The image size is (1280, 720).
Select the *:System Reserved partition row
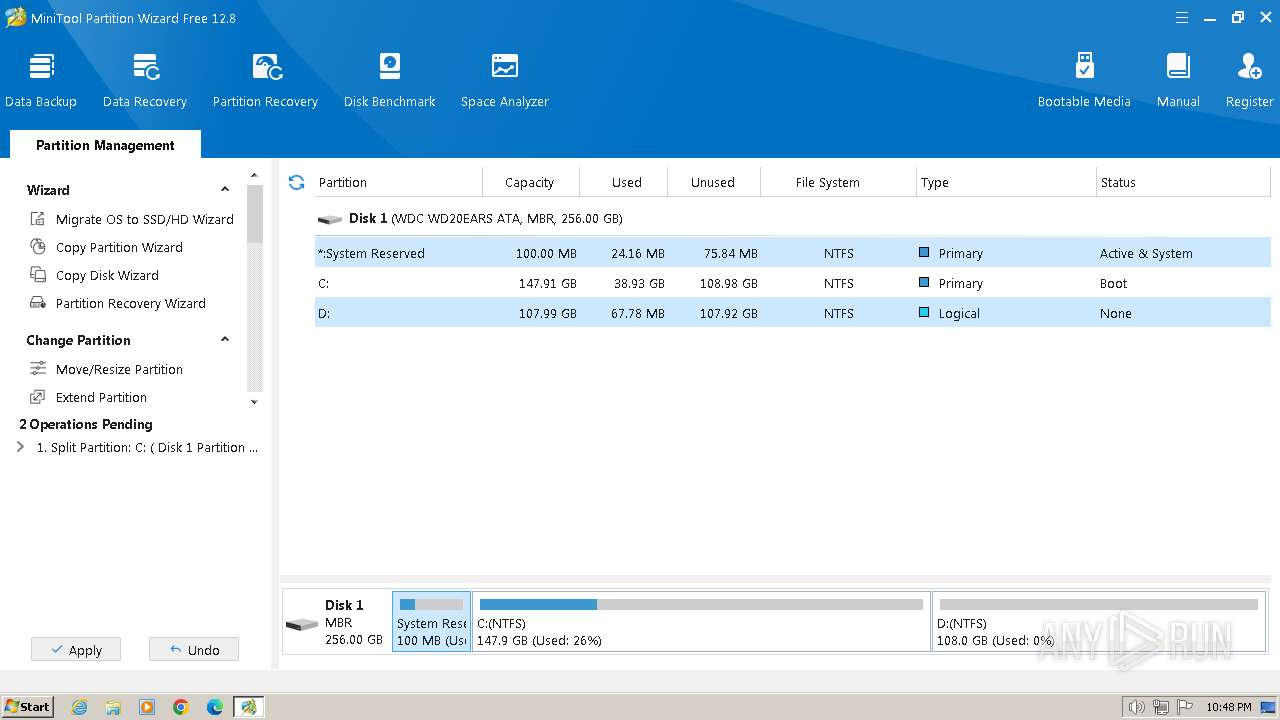792,253
